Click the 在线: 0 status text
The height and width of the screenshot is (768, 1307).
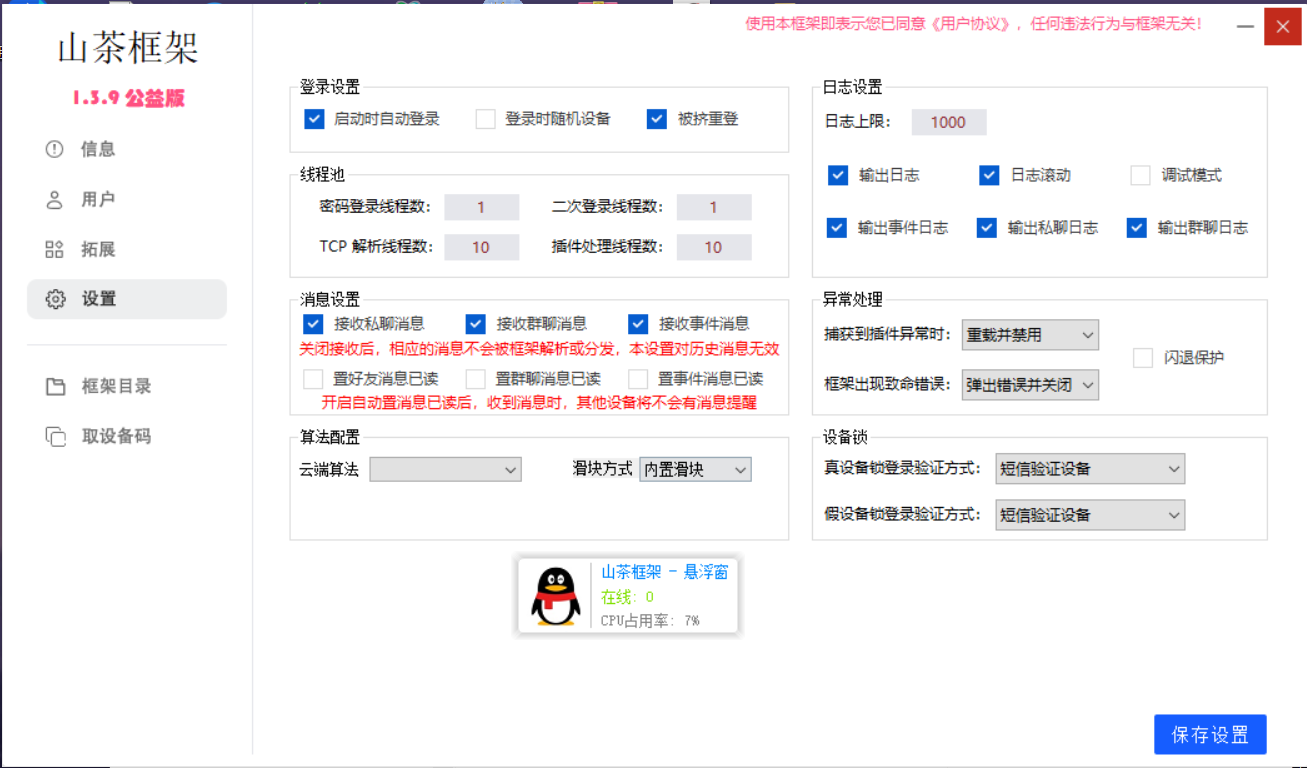[627, 597]
